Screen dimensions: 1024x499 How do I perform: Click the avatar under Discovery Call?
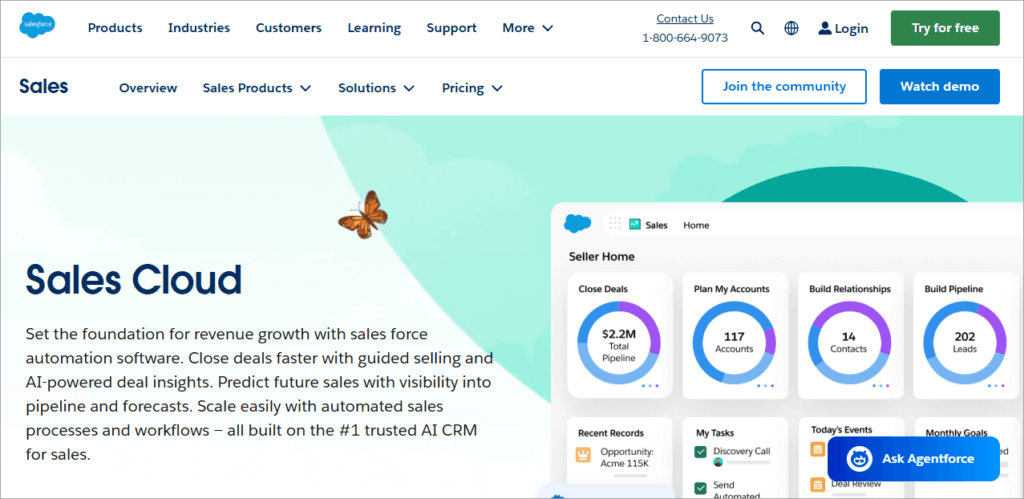click(x=718, y=462)
